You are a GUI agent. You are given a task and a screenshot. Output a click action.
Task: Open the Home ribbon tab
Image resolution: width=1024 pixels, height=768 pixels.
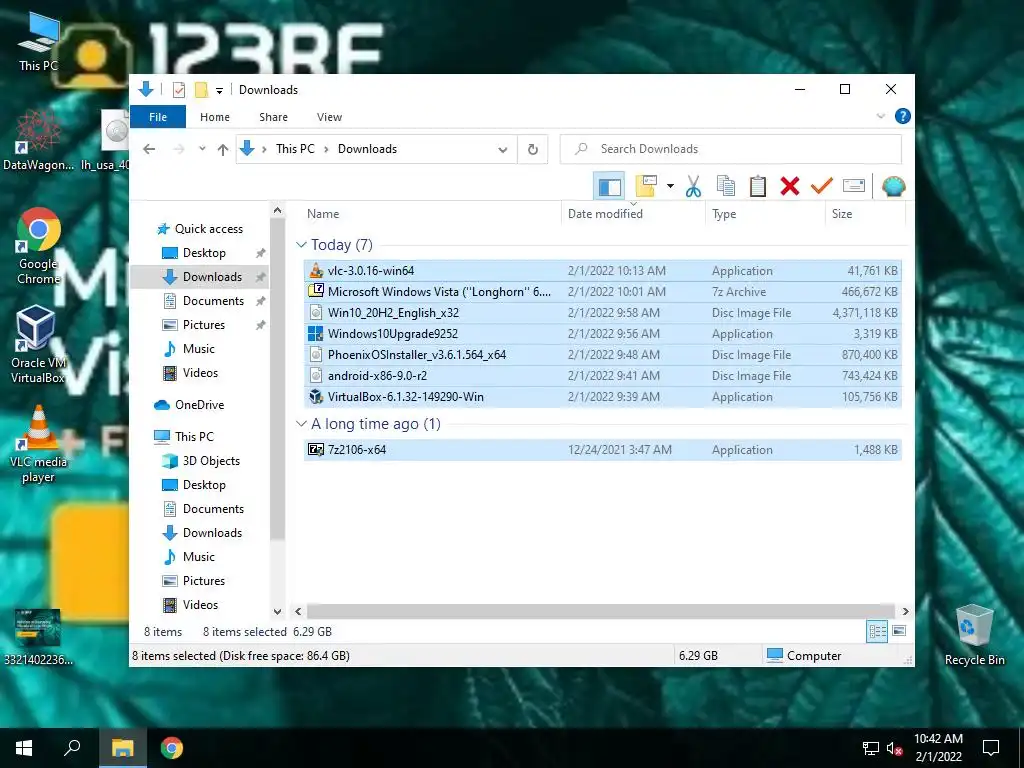pos(215,117)
